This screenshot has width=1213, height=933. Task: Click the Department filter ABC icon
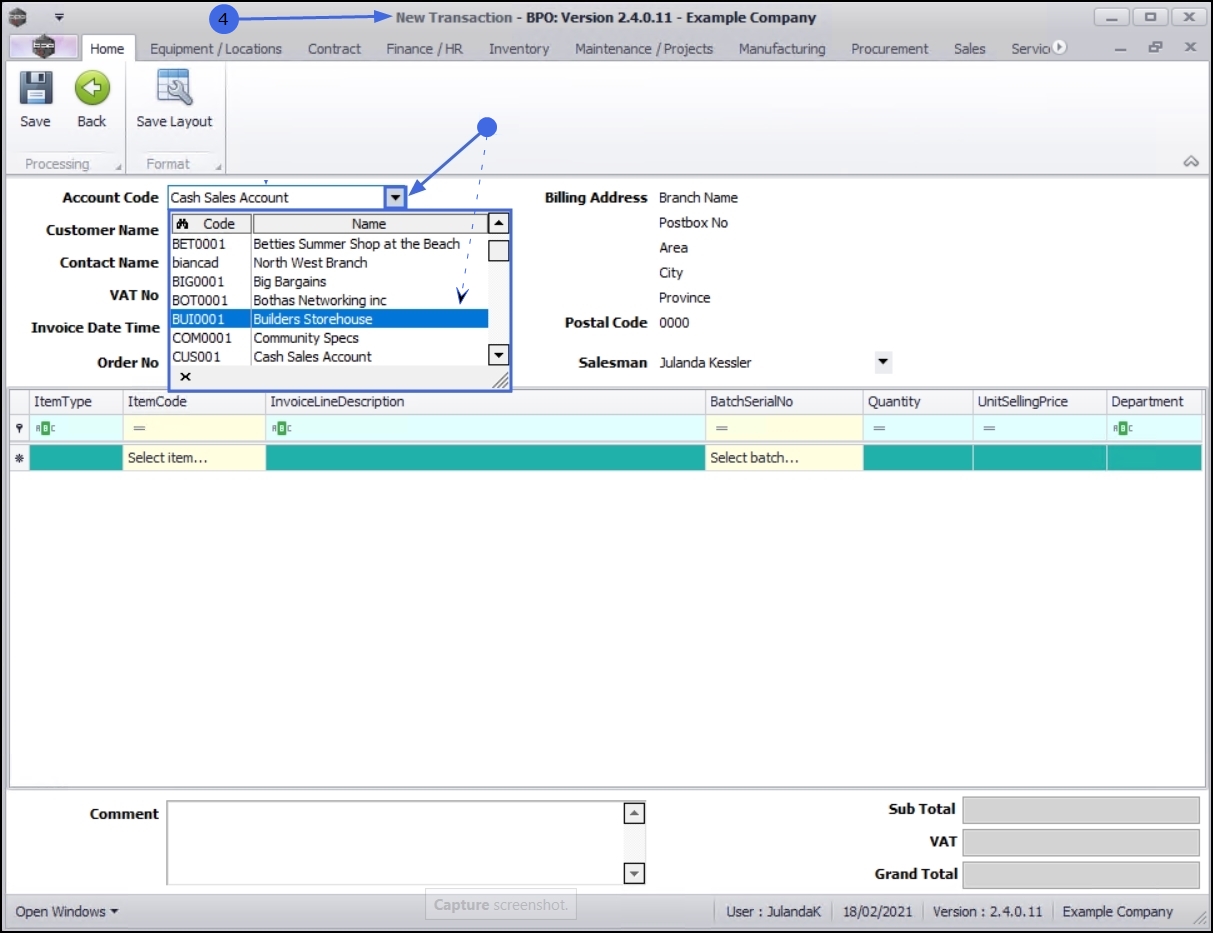click(1121, 428)
